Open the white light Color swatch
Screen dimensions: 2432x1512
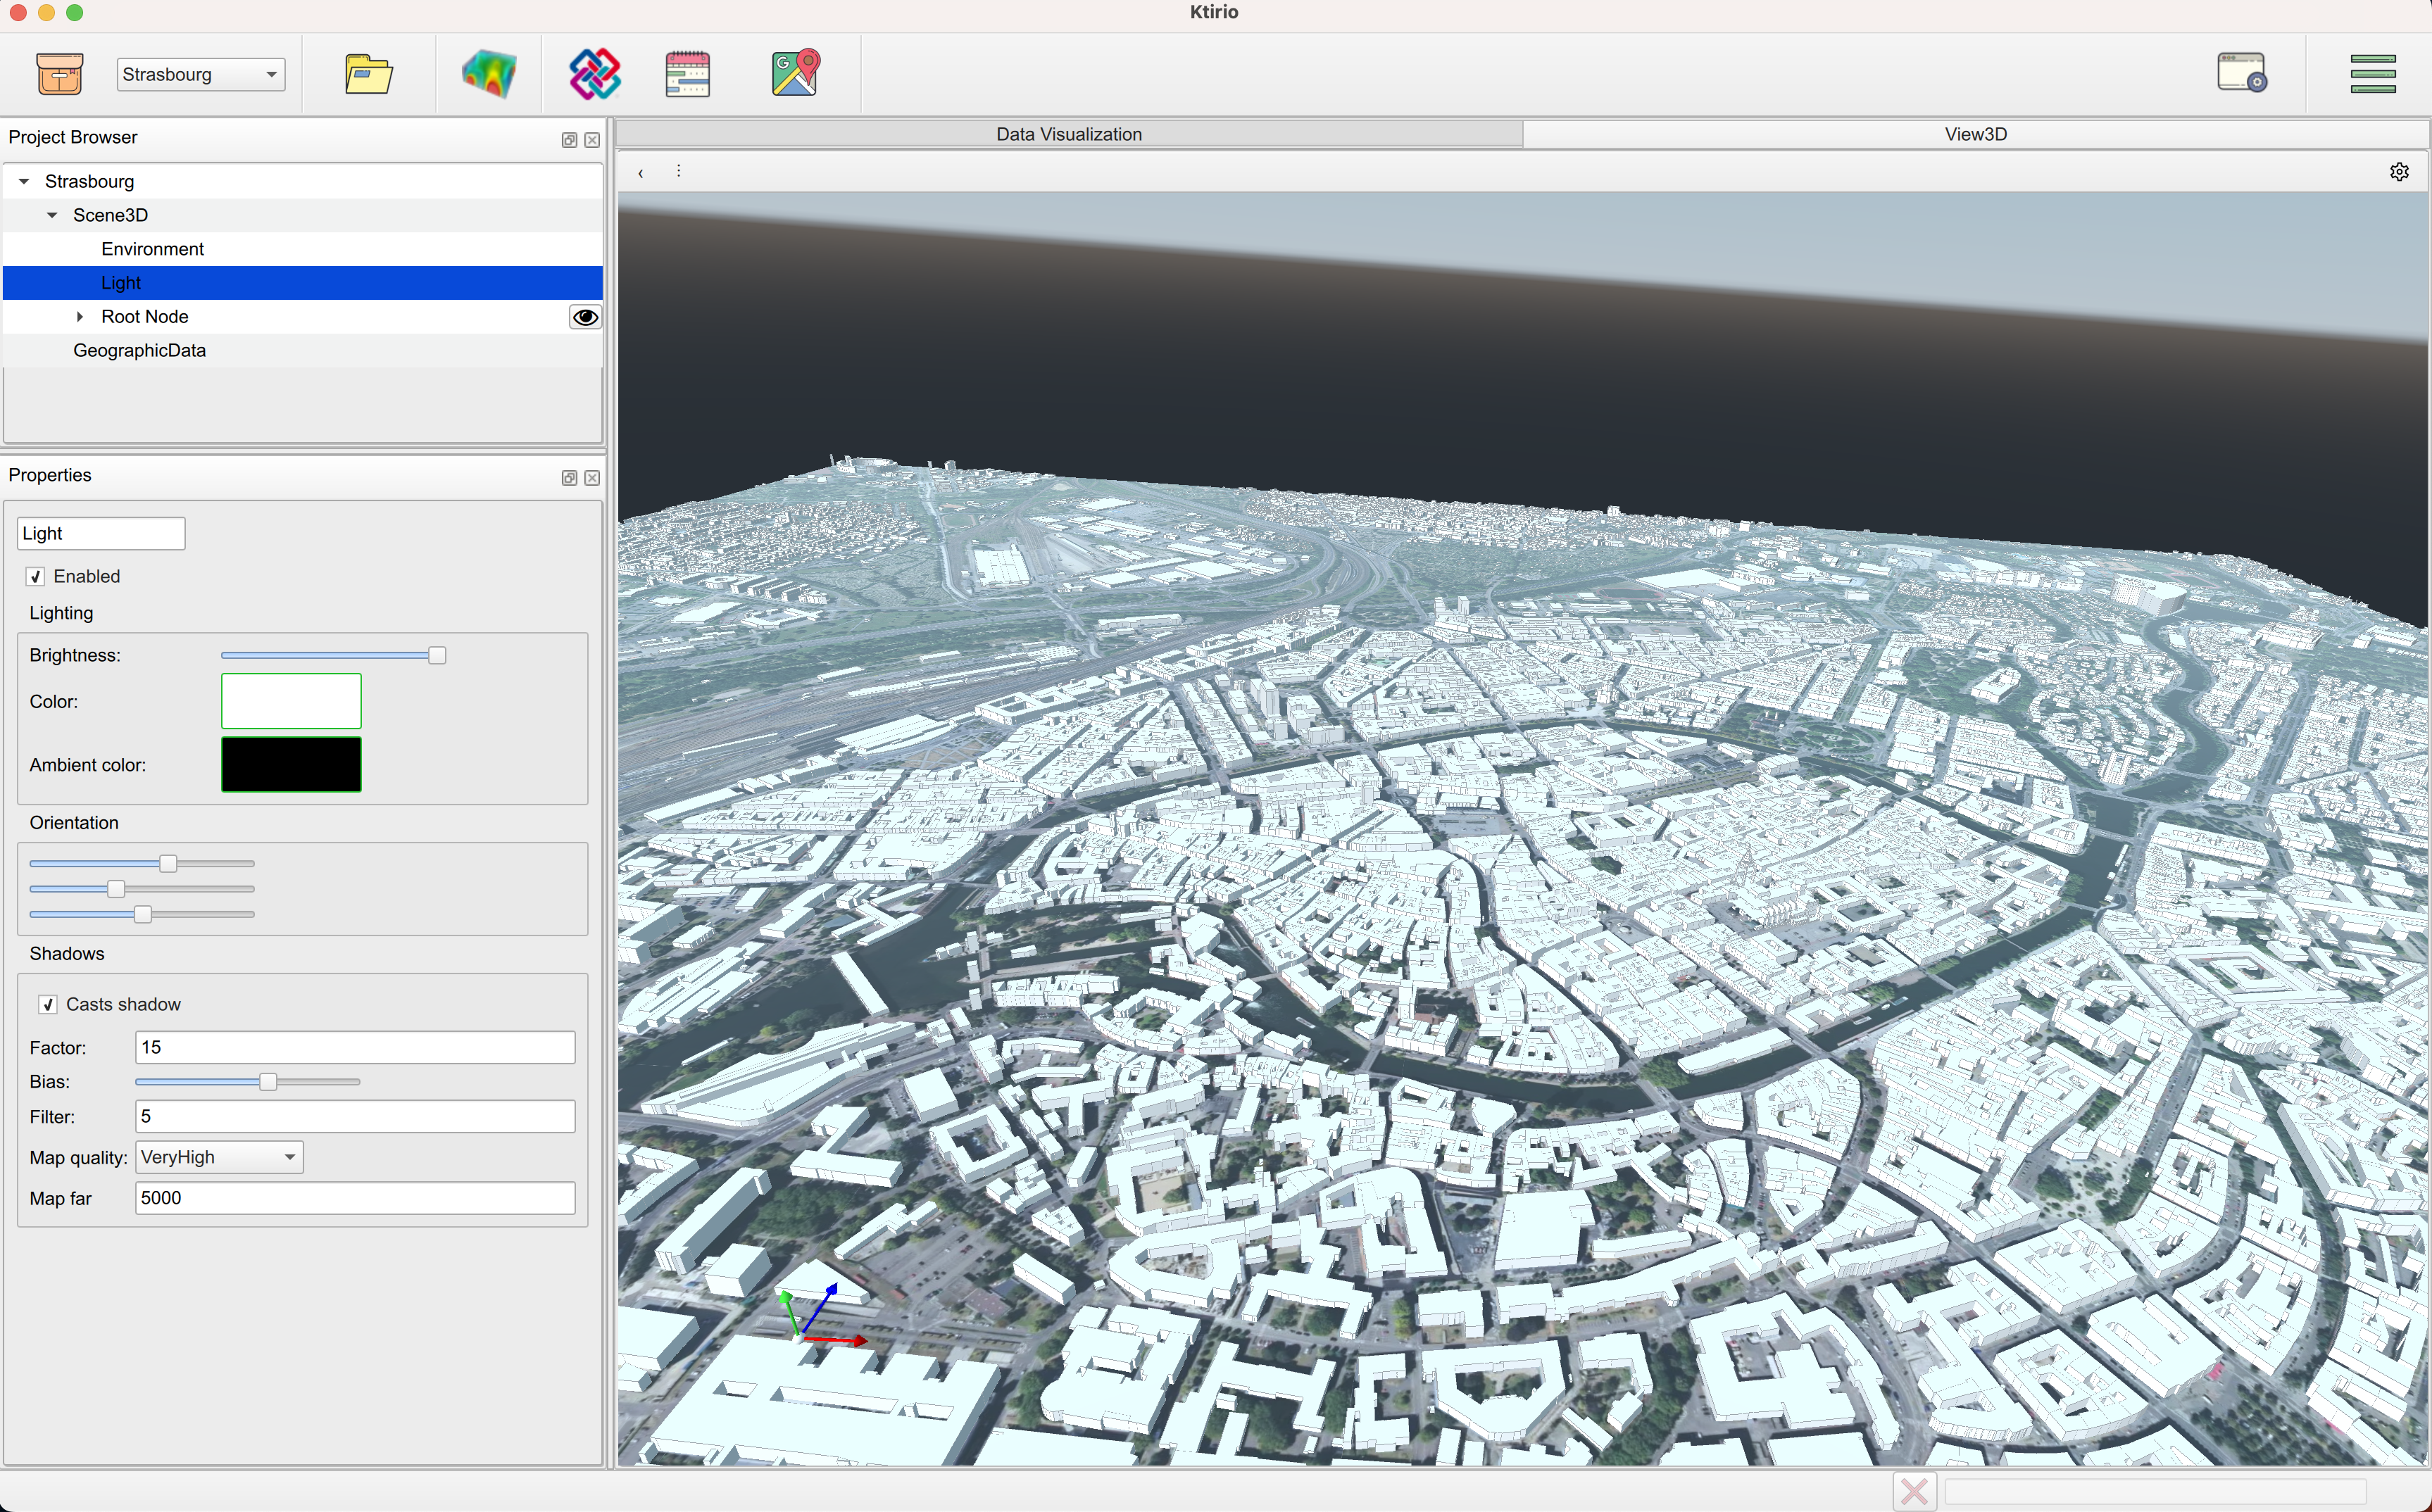click(291, 702)
